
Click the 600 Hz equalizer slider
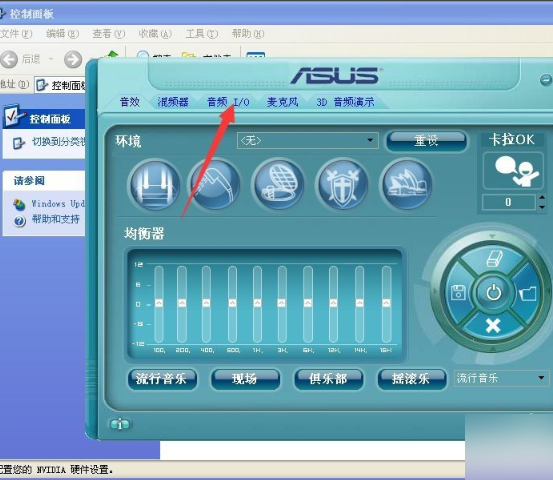[232, 304]
